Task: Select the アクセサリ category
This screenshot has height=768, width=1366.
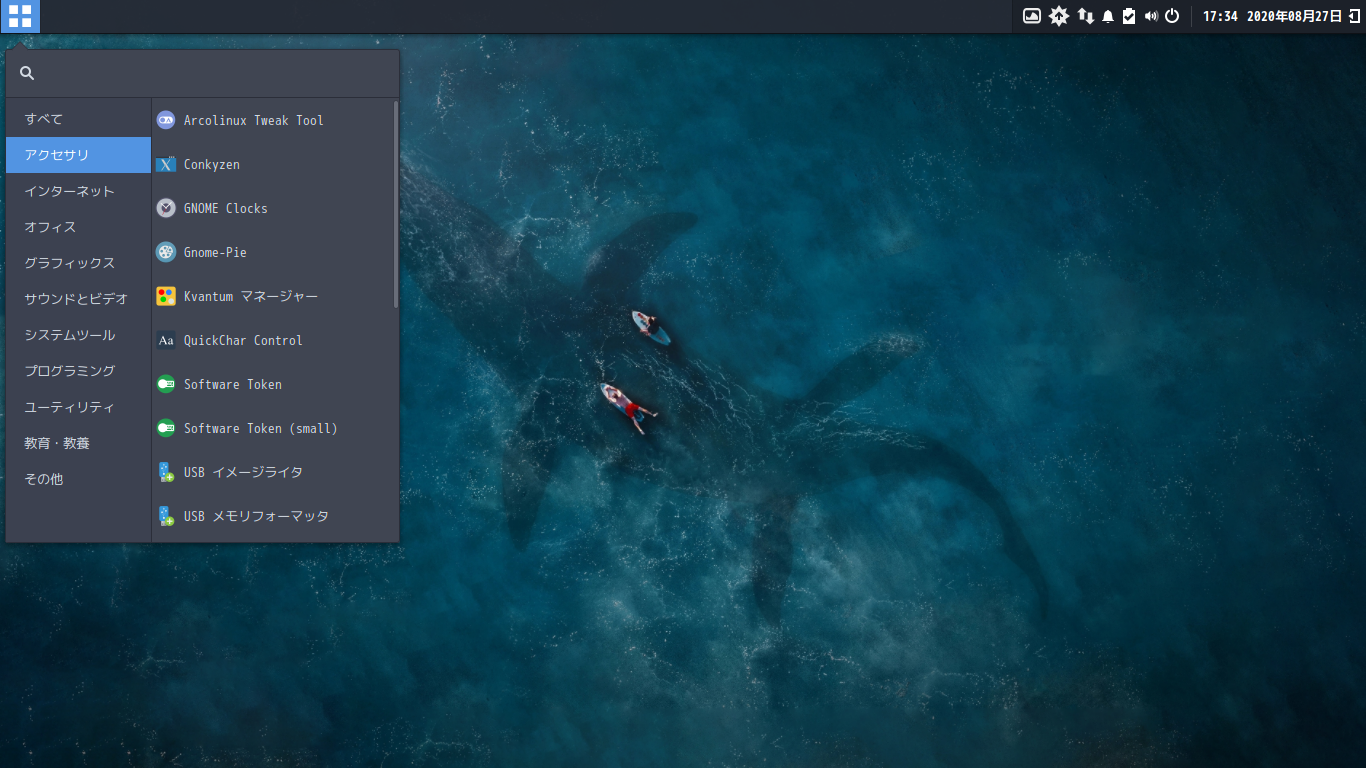Action: 78,155
